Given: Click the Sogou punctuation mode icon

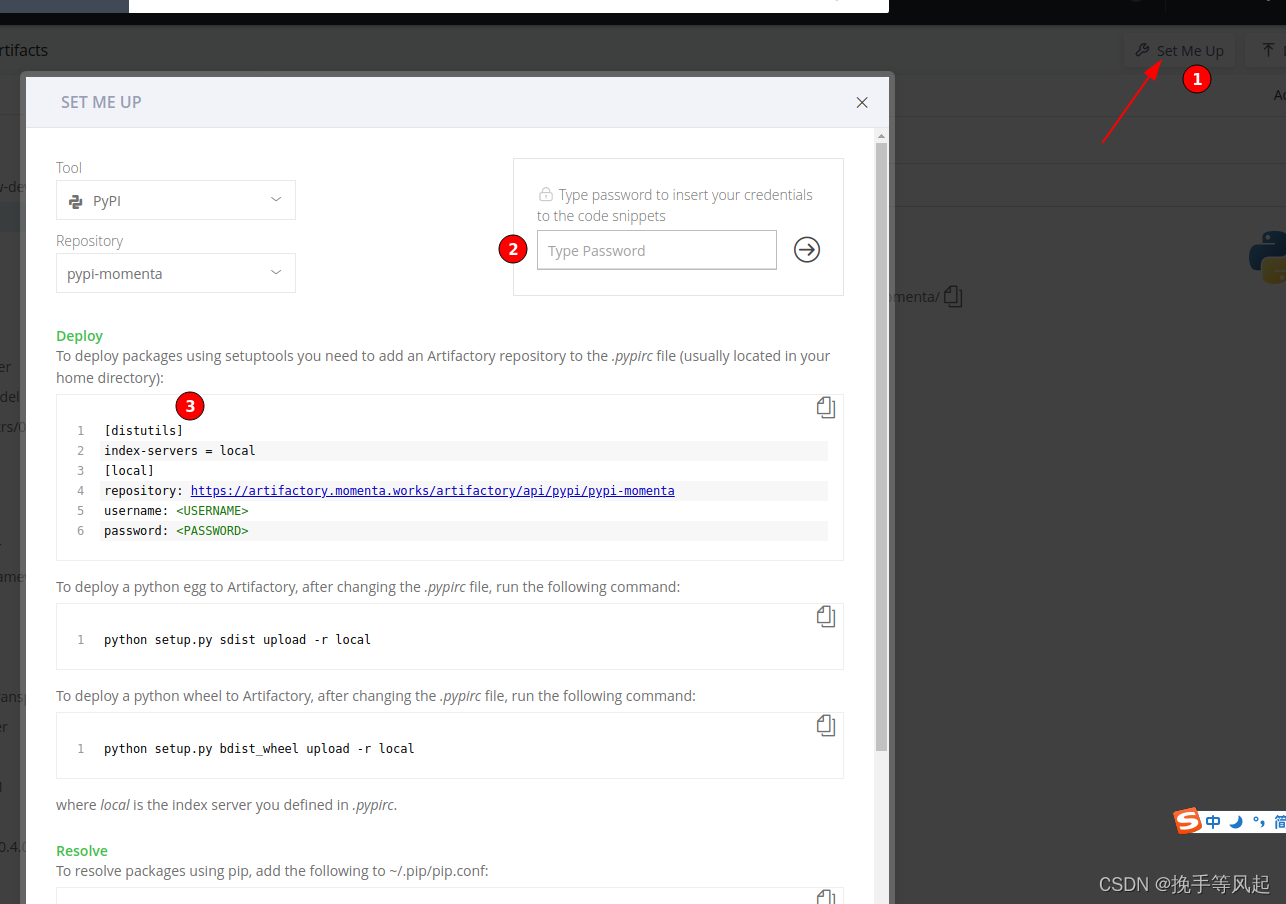Looking at the screenshot, I should 1258,822.
